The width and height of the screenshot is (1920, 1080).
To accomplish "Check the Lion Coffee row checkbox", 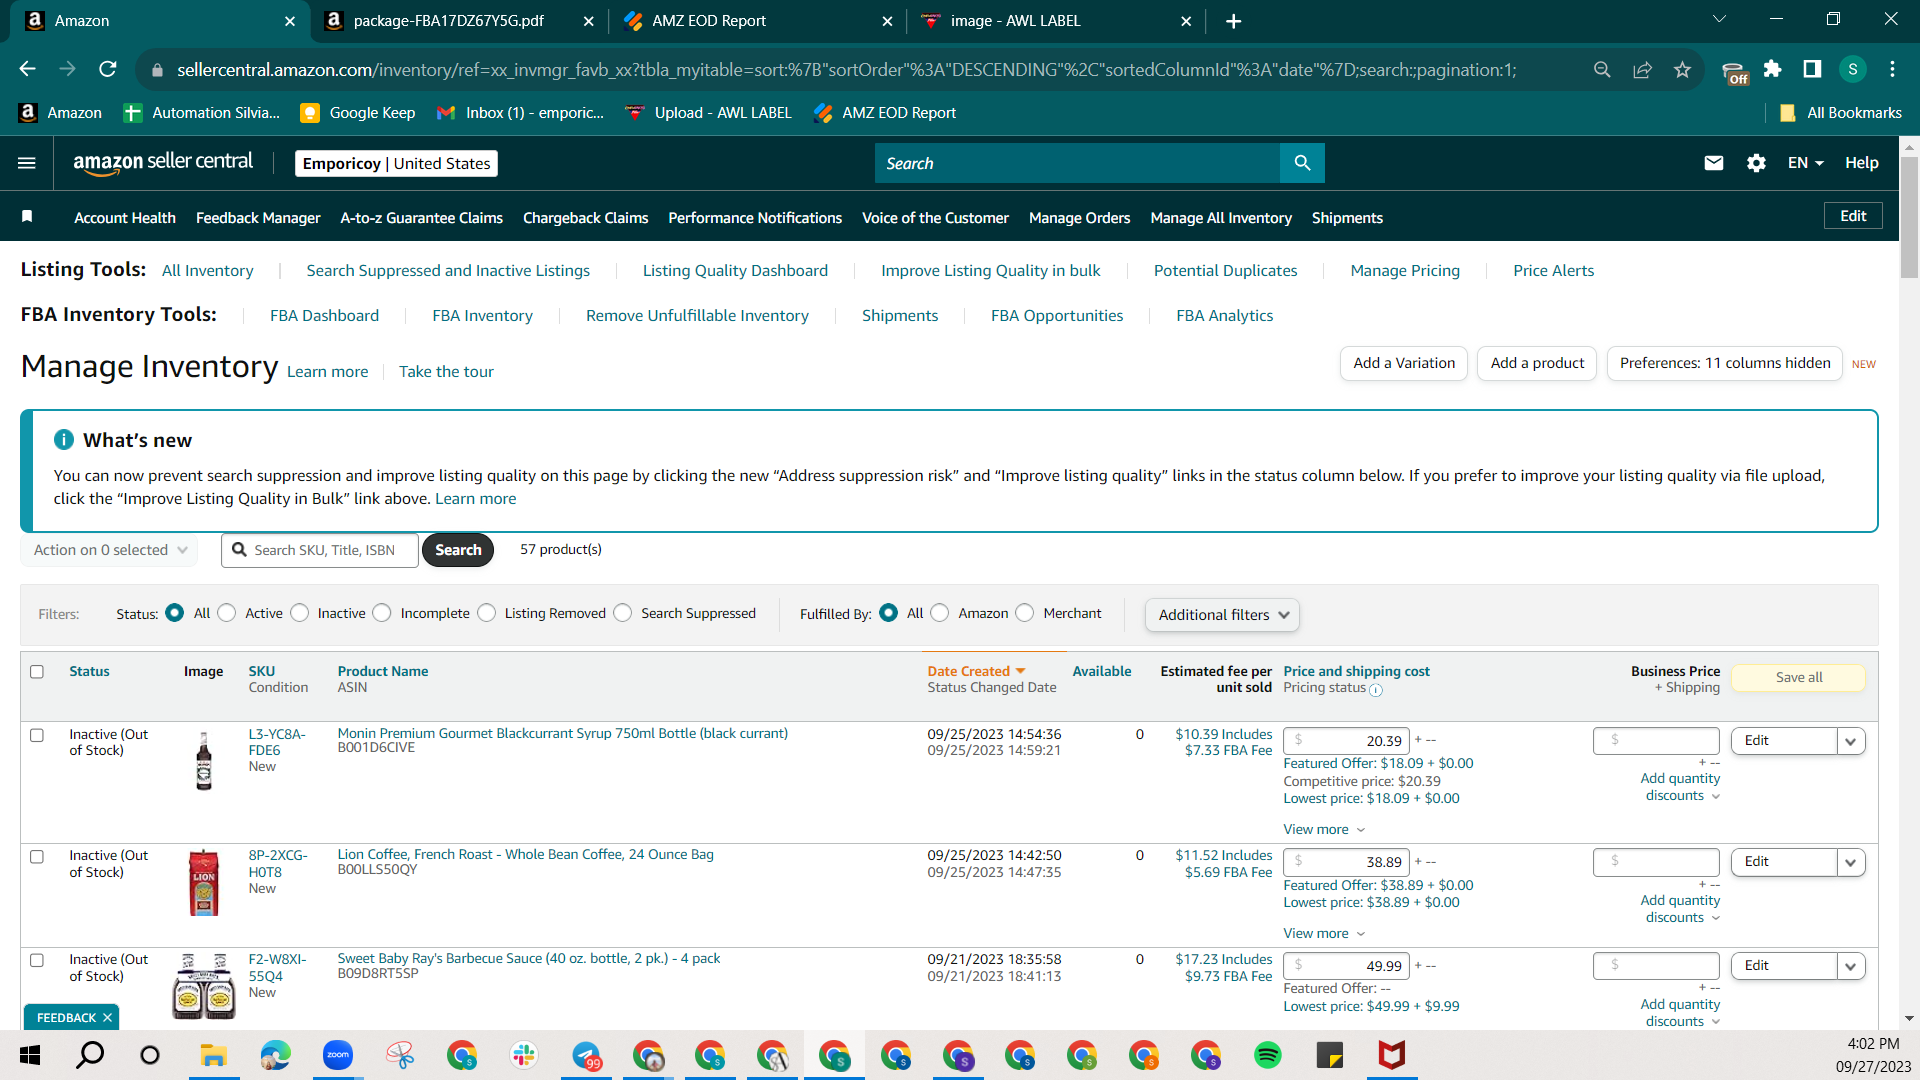I will tap(37, 857).
